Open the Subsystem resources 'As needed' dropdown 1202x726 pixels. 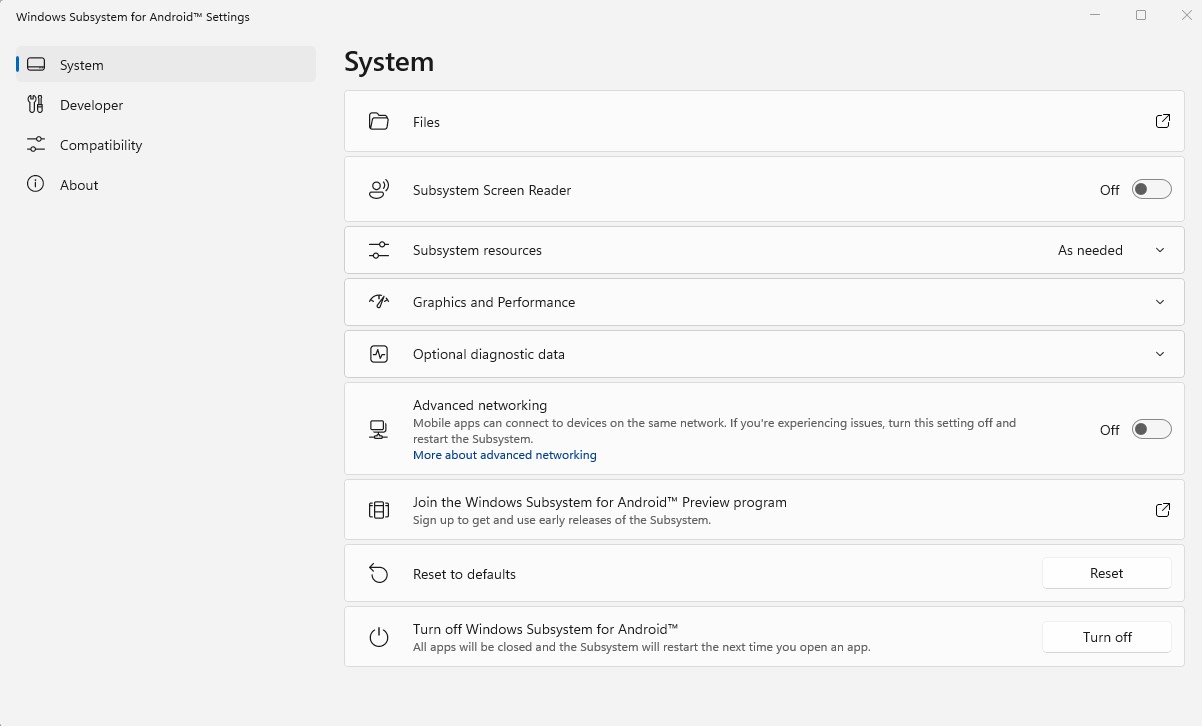click(1090, 250)
